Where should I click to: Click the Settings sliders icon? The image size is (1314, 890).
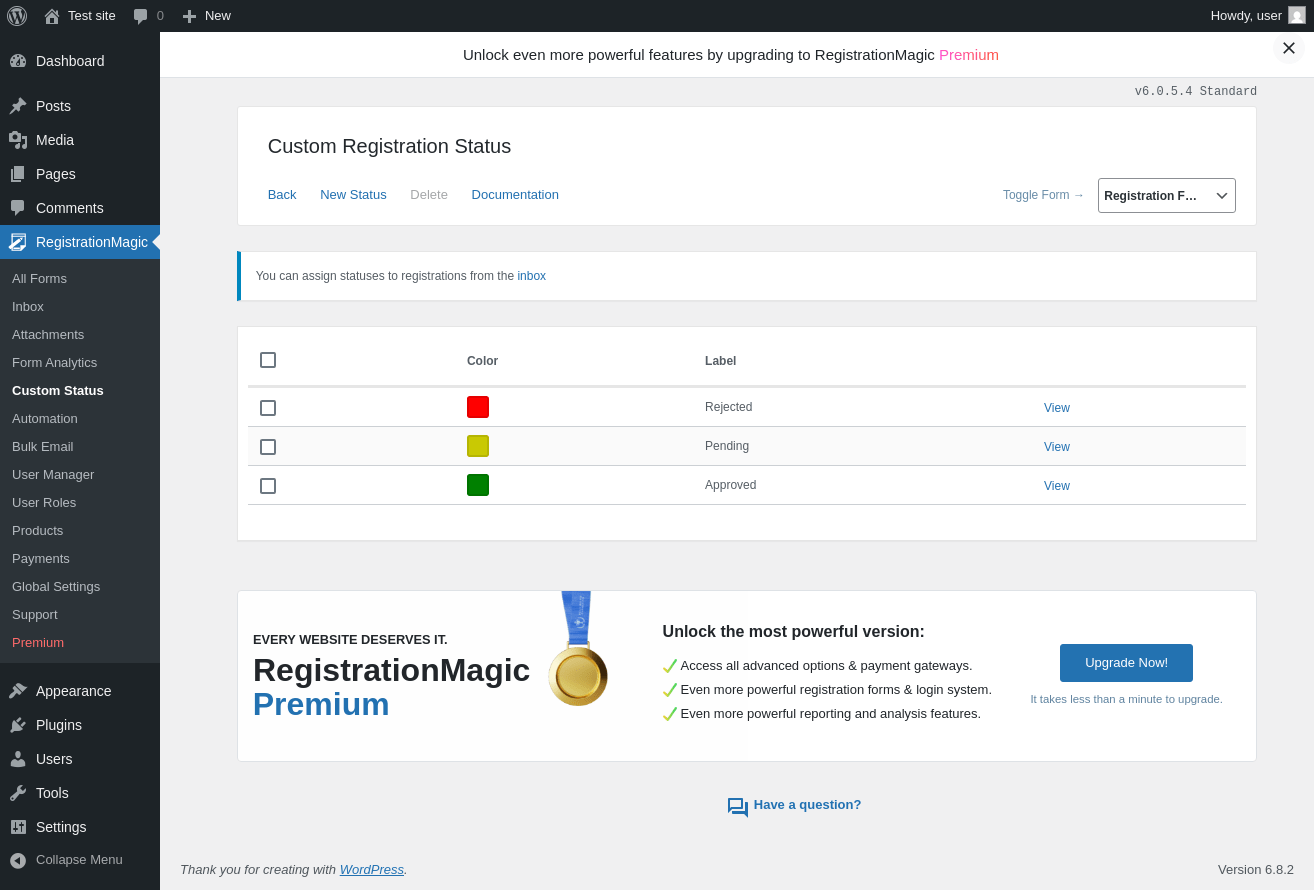point(18,827)
